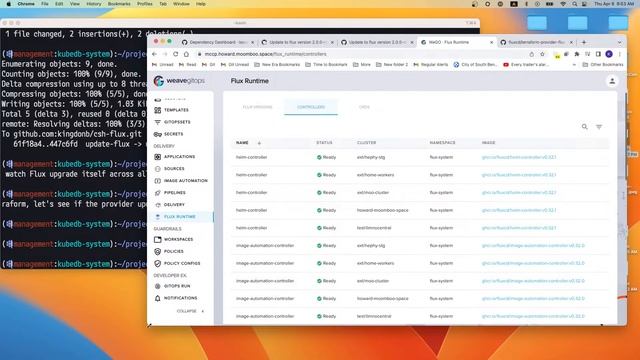Open Secrets key icon in sidebar
Screen dimensions: 640x360
pyautogui.click(x=158, y=134)
